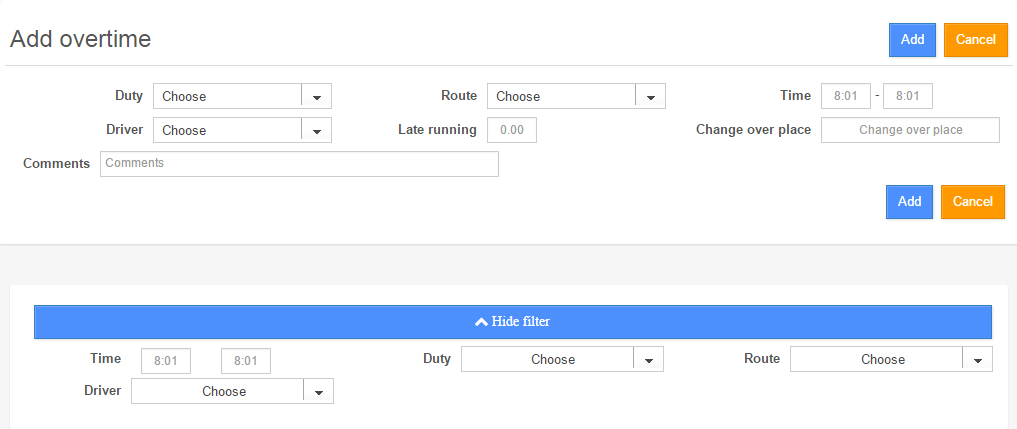Focus the overtime end Time field
The height and width of the screenshot is (429, 1017).
click(x=908, y=96)
